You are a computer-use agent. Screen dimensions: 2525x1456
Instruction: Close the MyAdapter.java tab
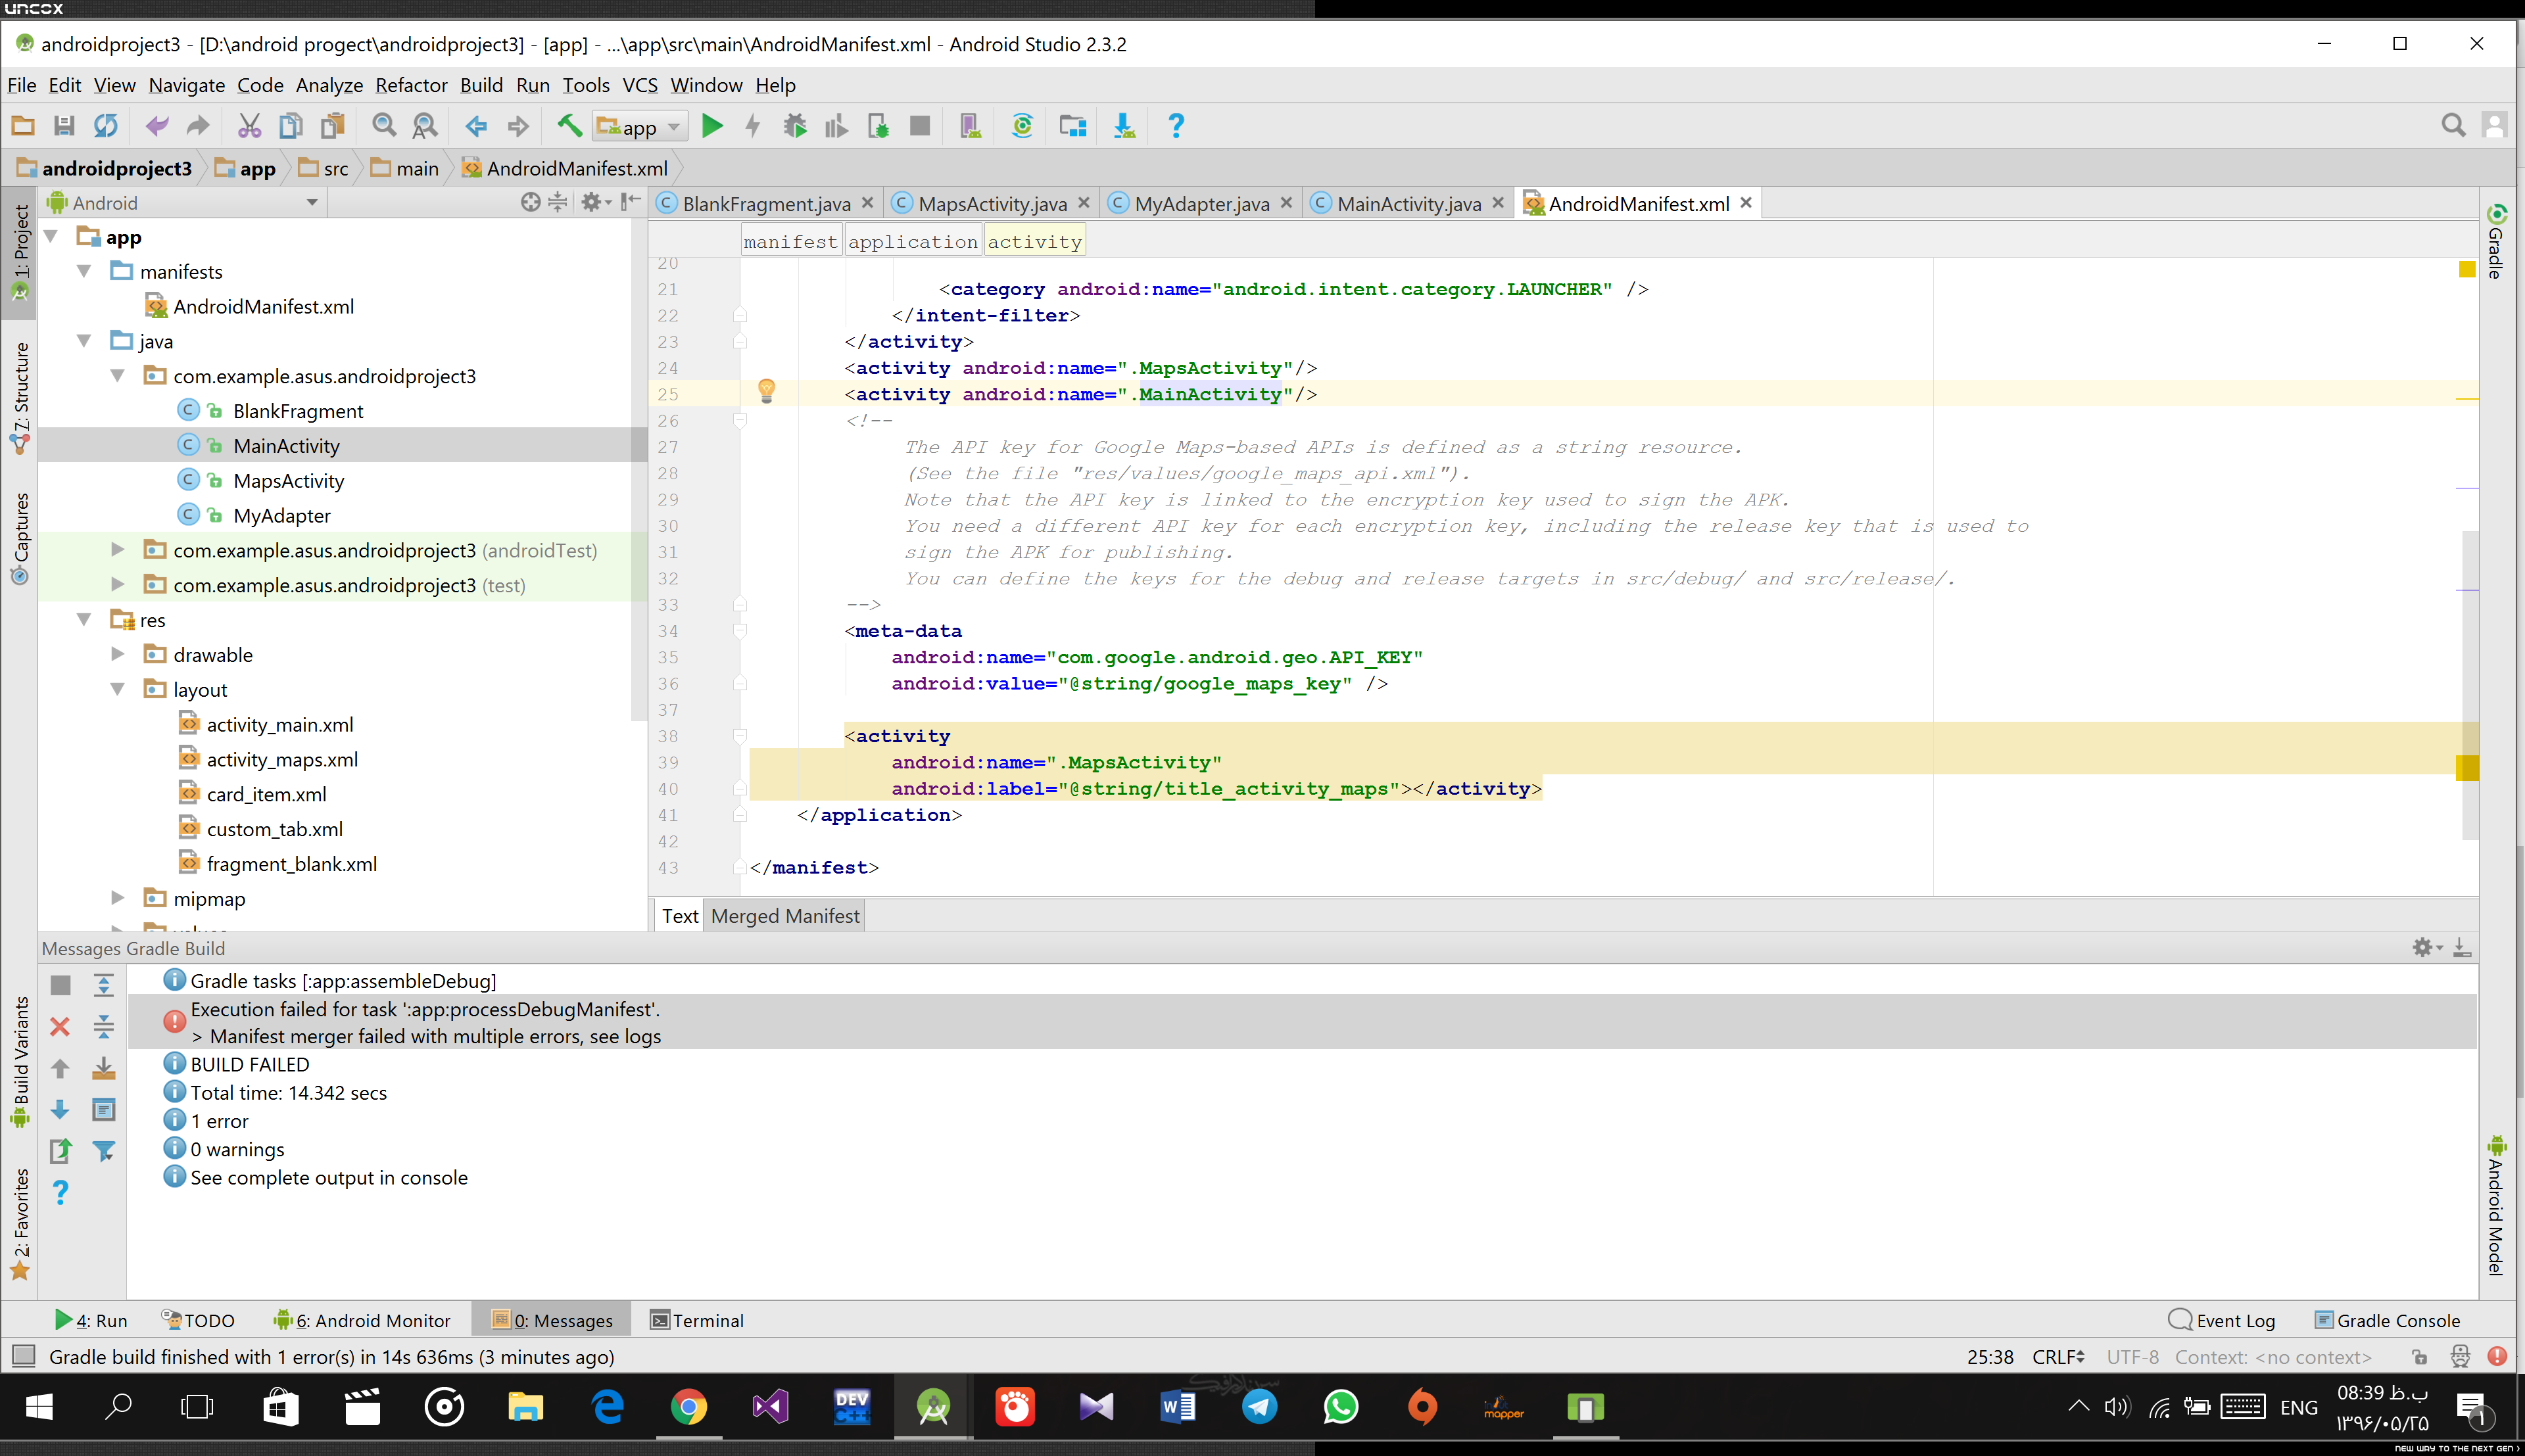coord(1286,203)
